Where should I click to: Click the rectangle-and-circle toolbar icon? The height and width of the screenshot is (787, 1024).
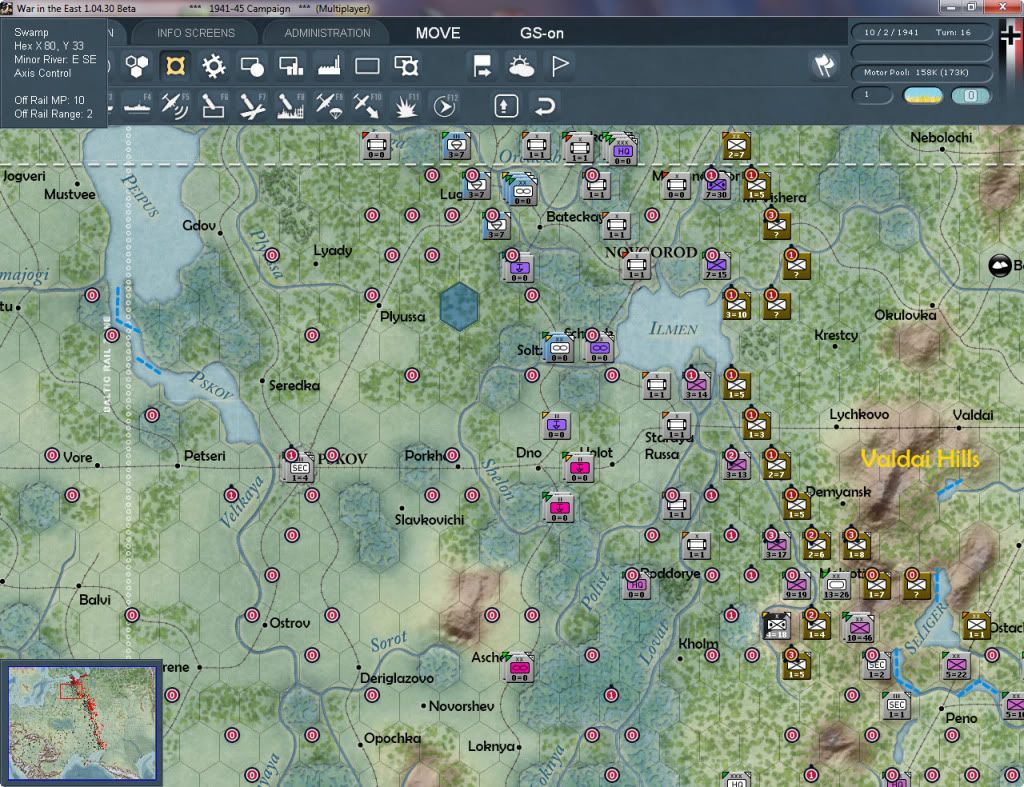click(x=252, y=66)
